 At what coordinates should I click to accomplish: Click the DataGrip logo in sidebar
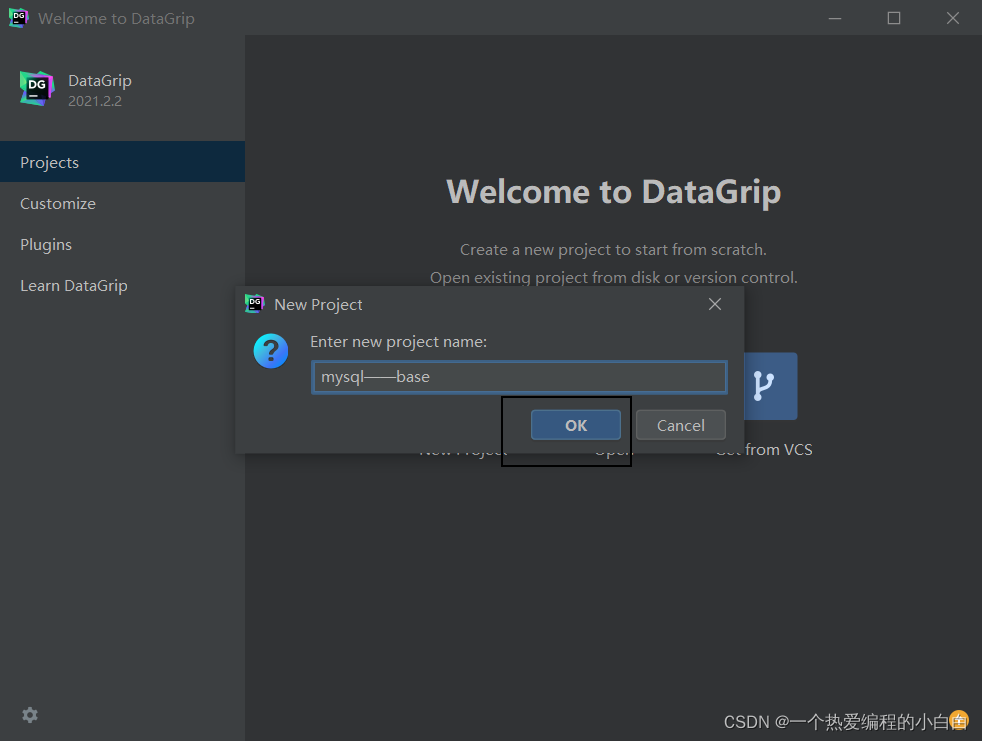(x=36, y=88)
